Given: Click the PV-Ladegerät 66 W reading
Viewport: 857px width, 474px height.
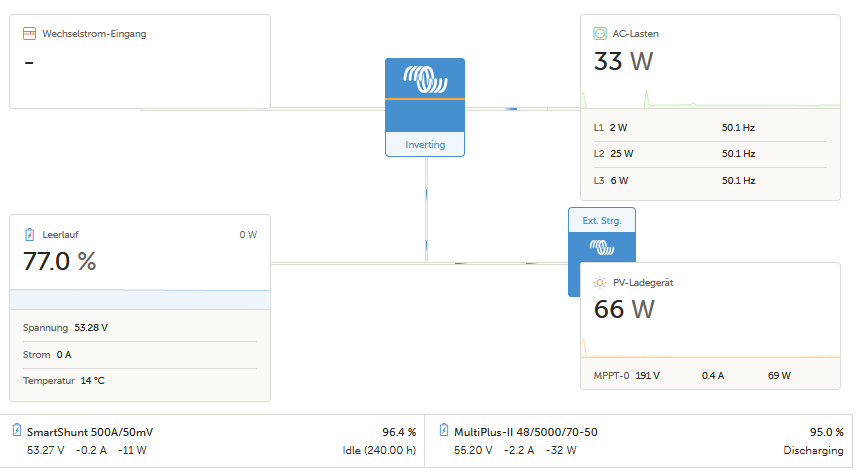Looking at the screenshot, I should coord(624,310).
